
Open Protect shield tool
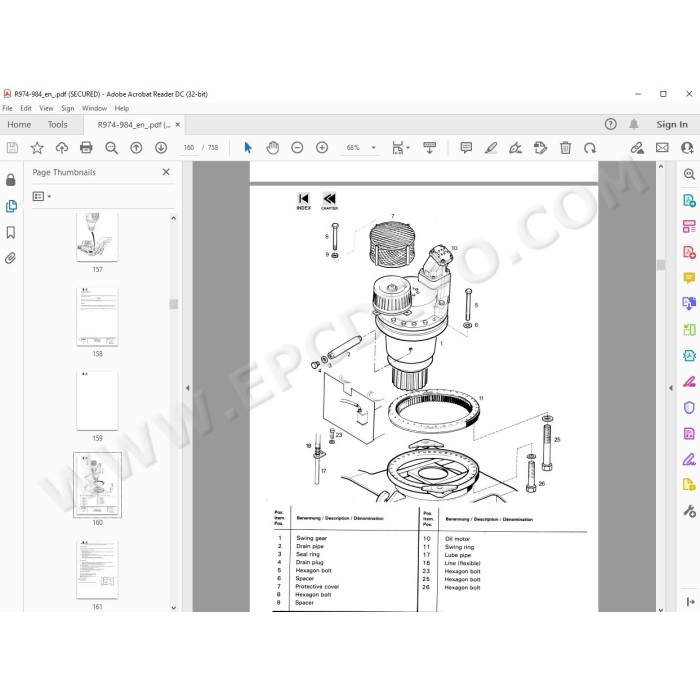click(x=689, y=408)
